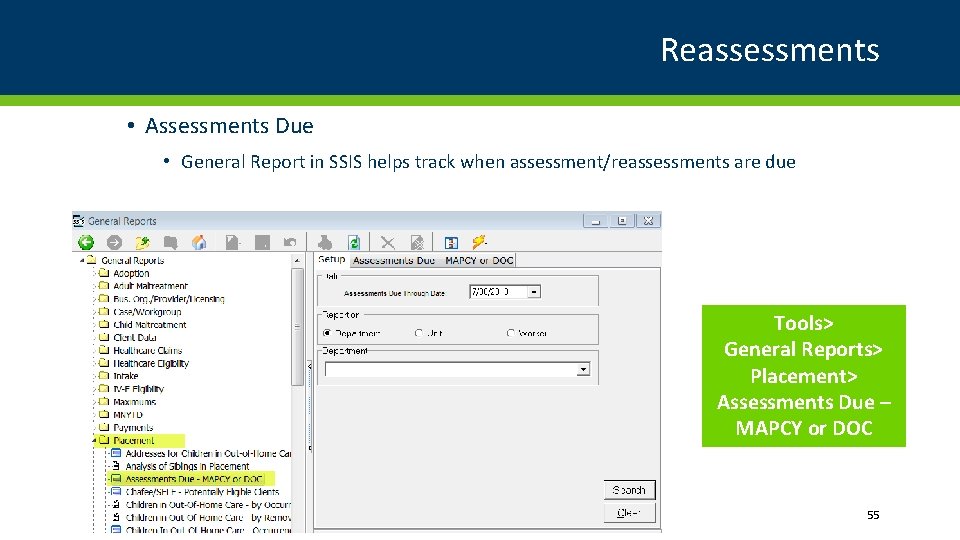Click the gray square Save toolbar icon
Image resolution: width=960 pixels, height=540 pixels.
coord(262,242)
